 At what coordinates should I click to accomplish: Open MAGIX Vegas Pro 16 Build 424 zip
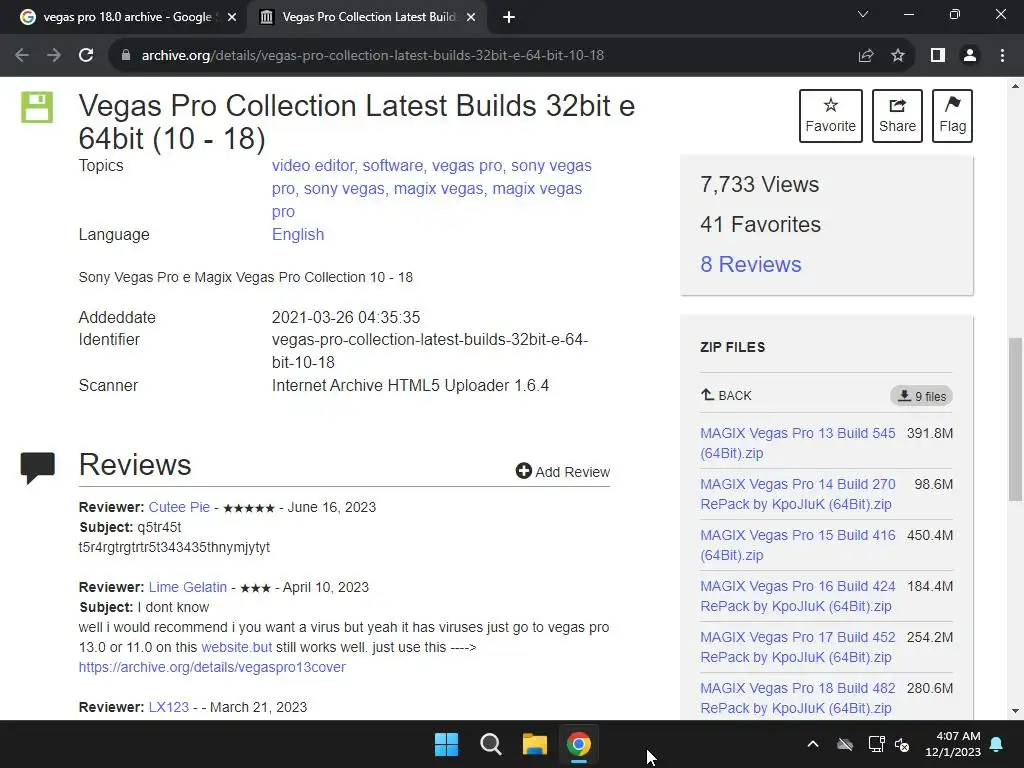(797, 596)
